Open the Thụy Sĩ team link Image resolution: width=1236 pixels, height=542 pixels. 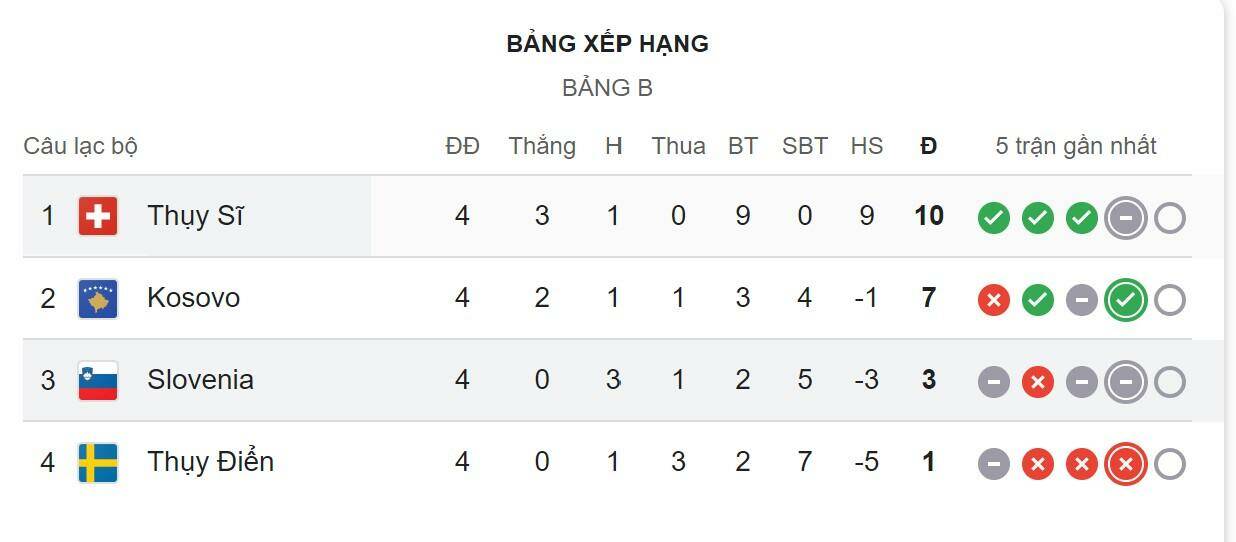pos(195,216)
